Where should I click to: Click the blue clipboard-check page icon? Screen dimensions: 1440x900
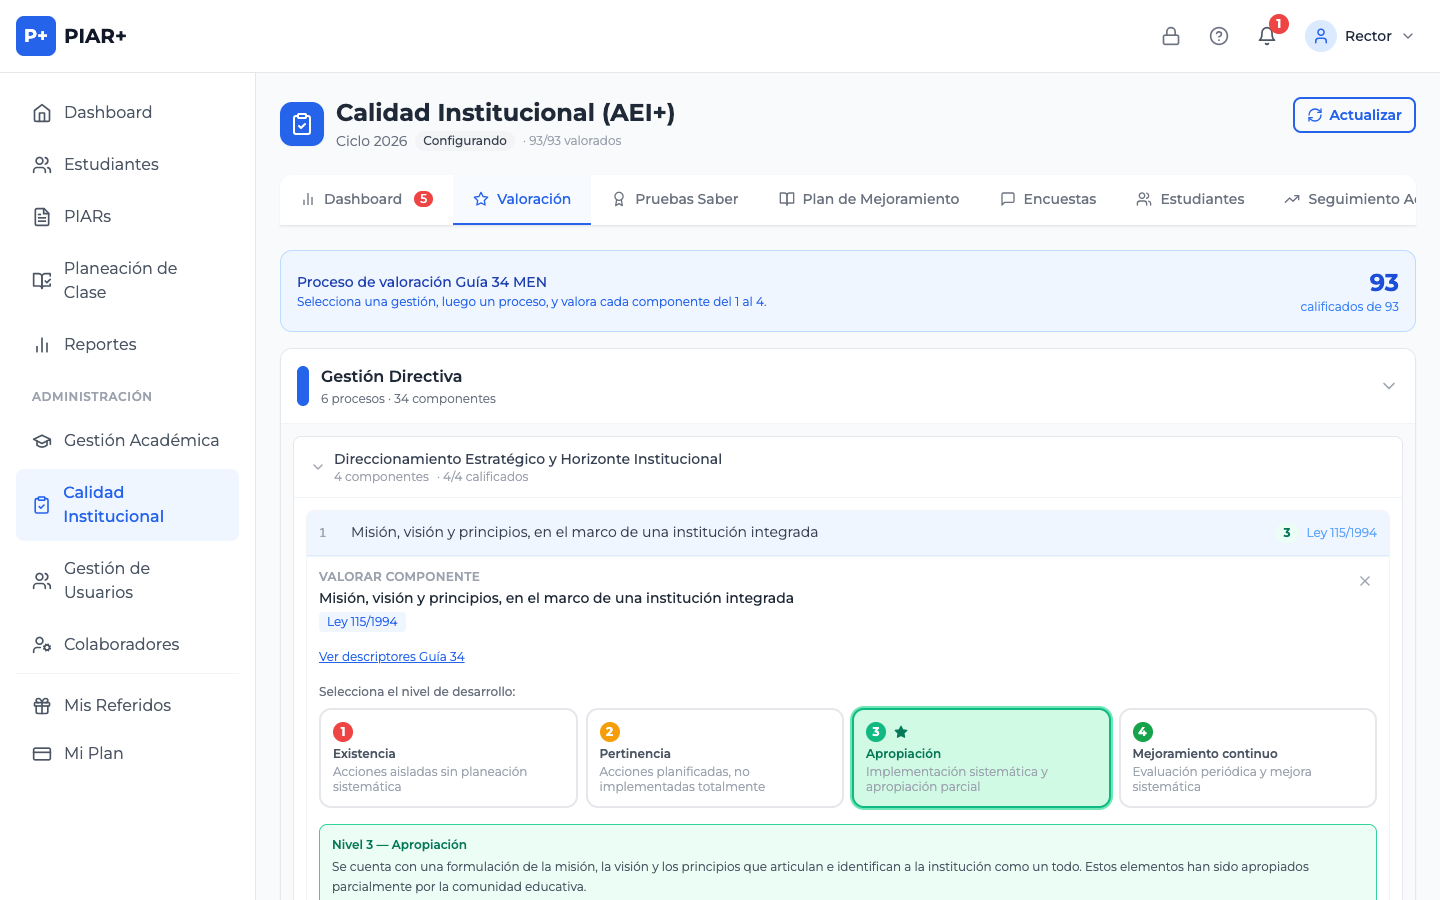(302, 124)
